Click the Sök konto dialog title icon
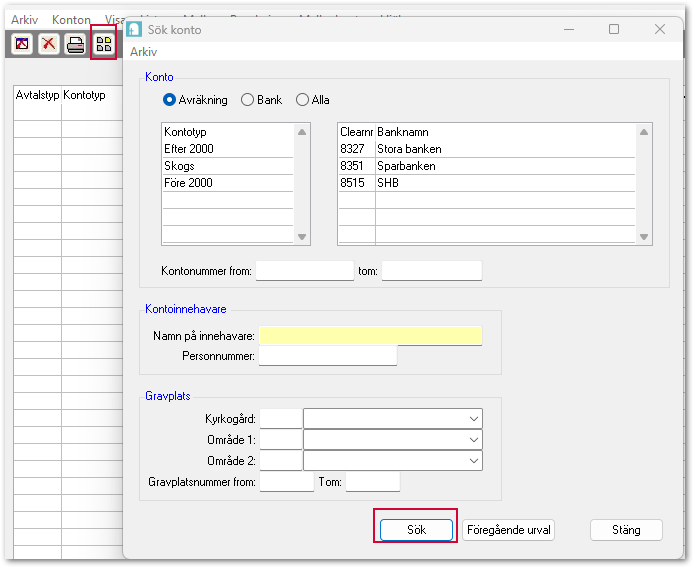Screen dimensions: 694x568 [134, 29]
